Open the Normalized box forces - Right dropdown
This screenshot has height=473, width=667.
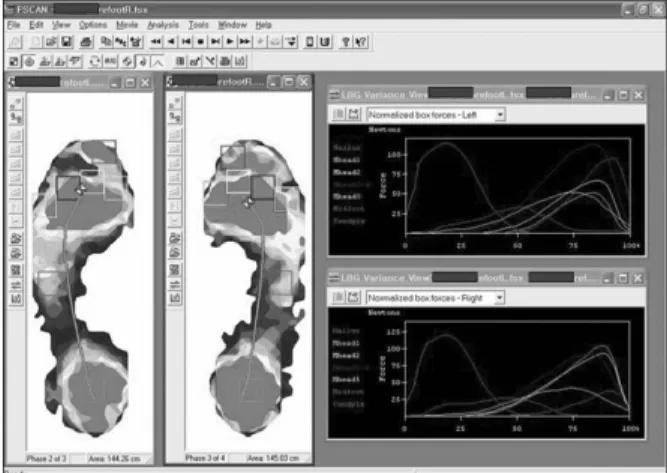(x=499, y=298)
